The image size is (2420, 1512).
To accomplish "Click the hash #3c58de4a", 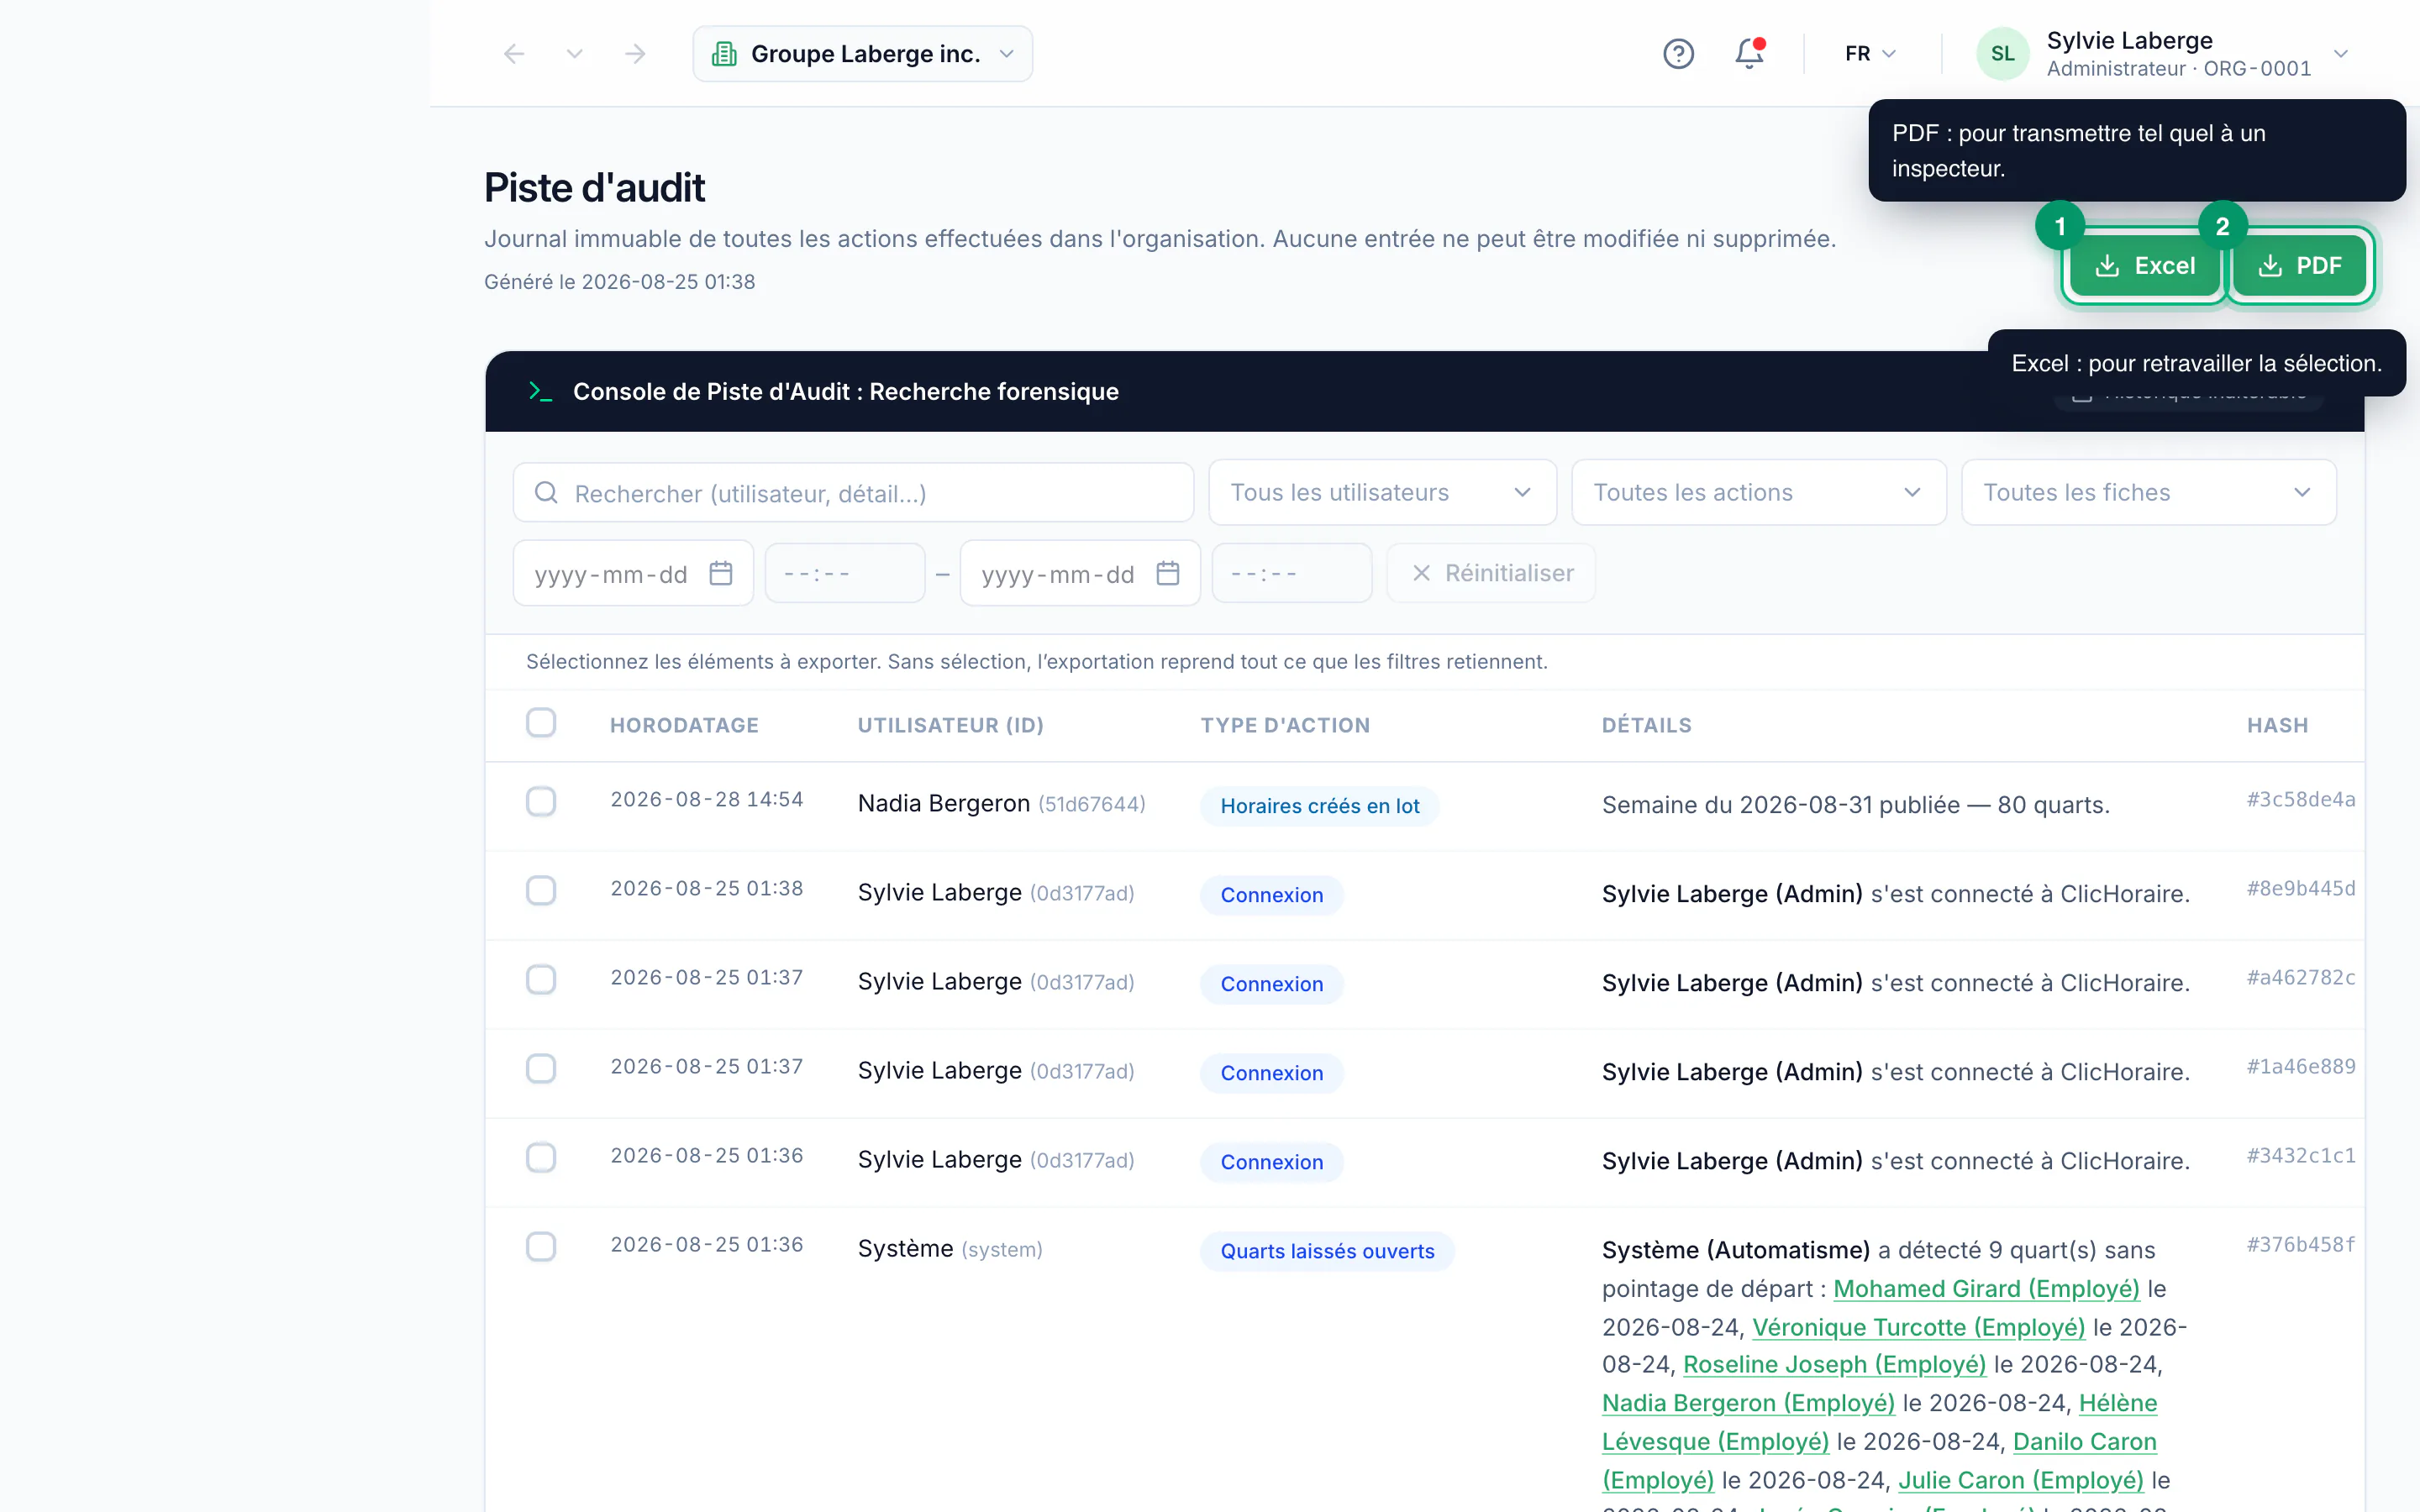I will coord(2300,800).
